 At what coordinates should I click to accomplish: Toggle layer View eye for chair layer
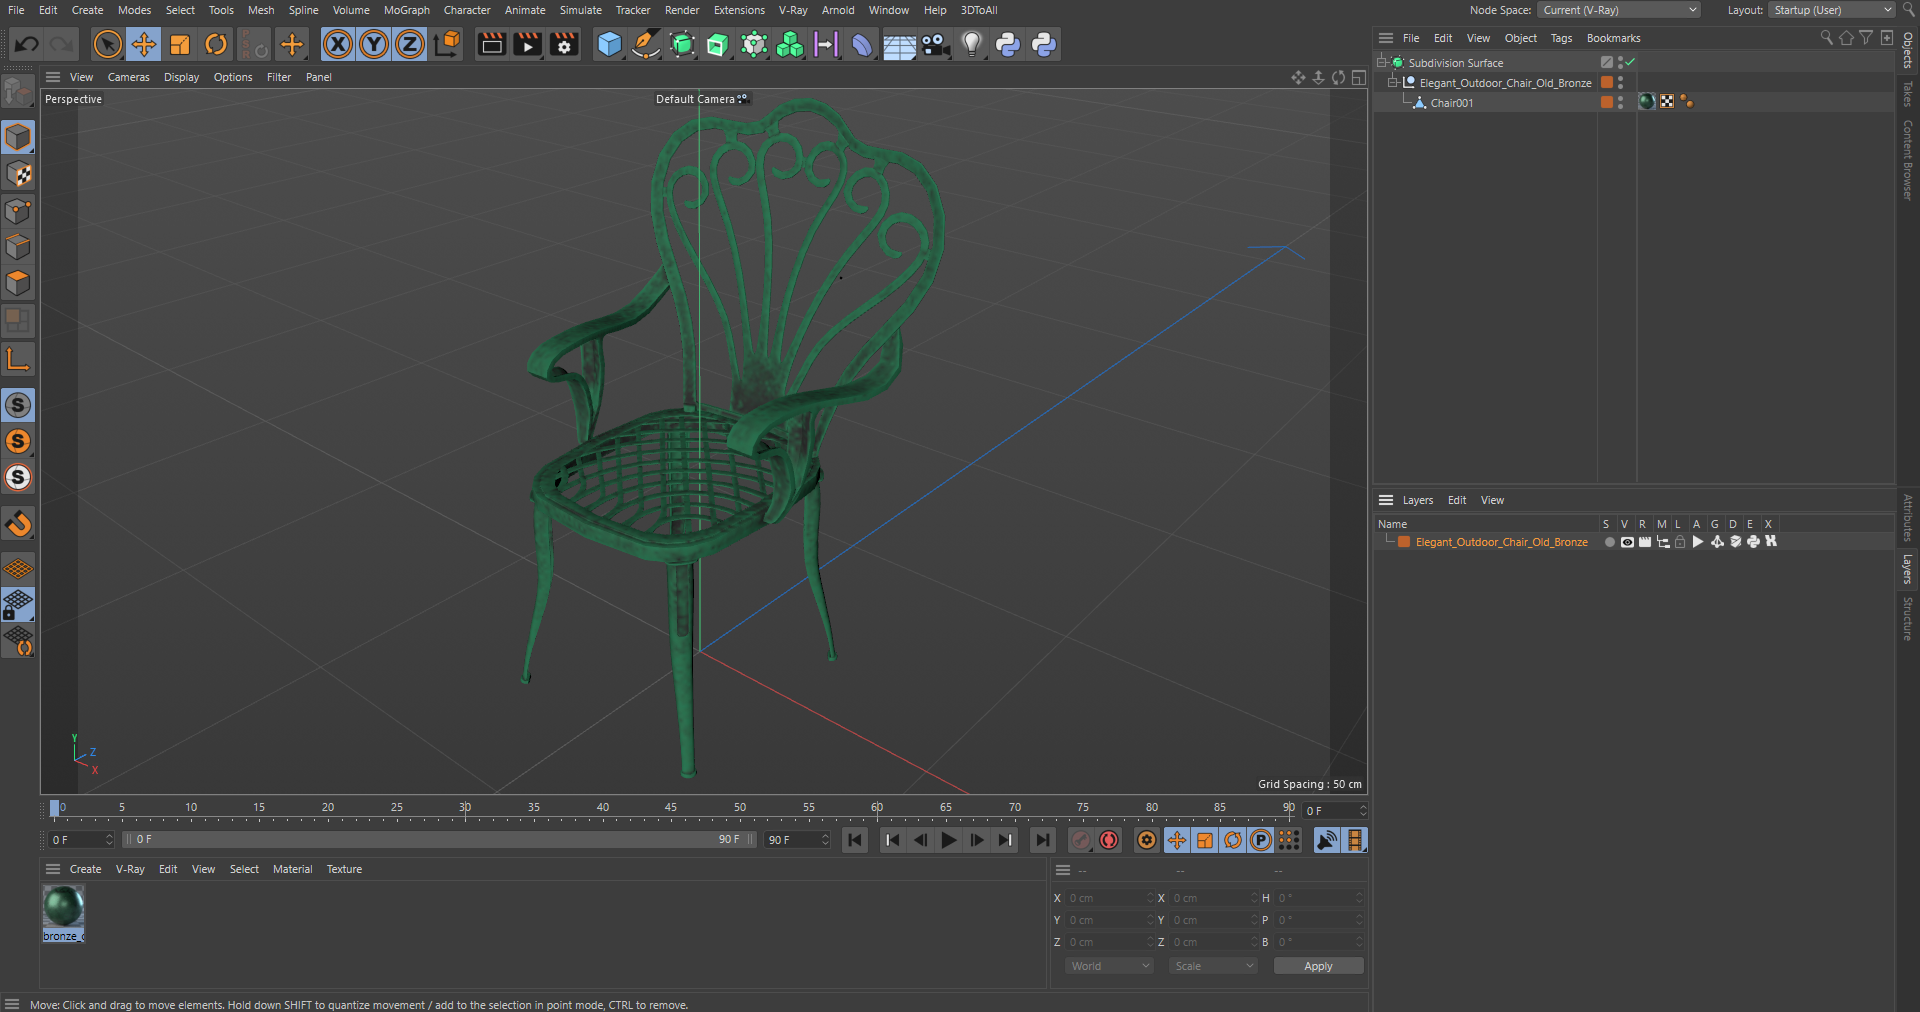1627,542
